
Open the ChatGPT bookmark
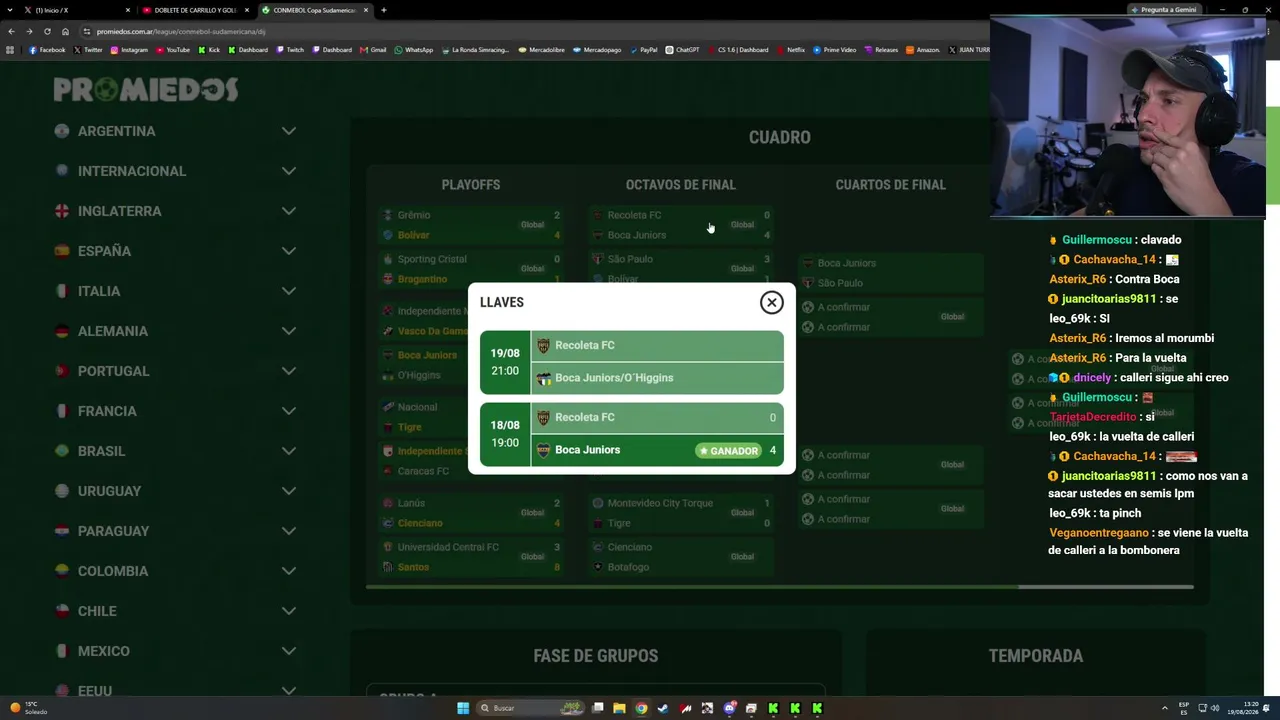(683, 50)
